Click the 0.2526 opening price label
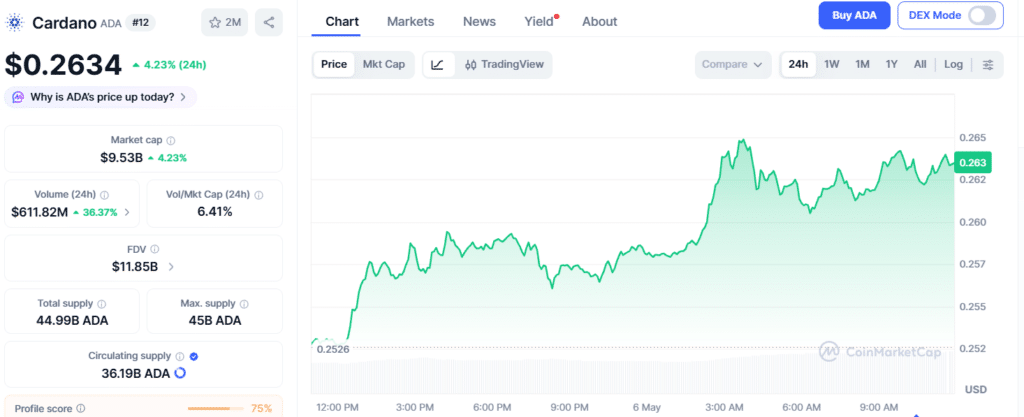Viewport: 1024px width, 417px height. (333, 349)
